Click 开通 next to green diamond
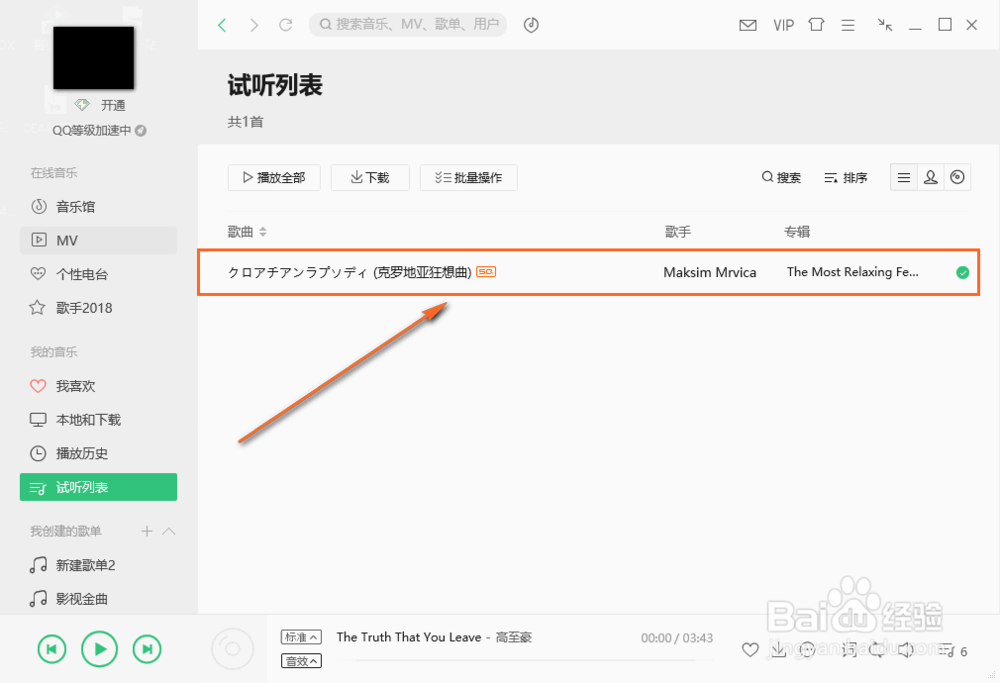Screen dimensions: 1000x683 pyautogui.click(x=113, y=105)
